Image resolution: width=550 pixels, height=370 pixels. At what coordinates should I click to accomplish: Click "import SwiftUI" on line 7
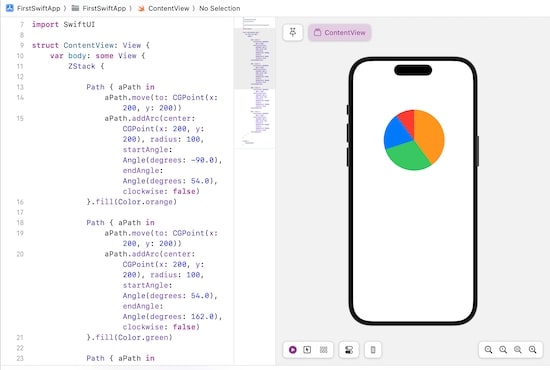(x=63, y=25)
